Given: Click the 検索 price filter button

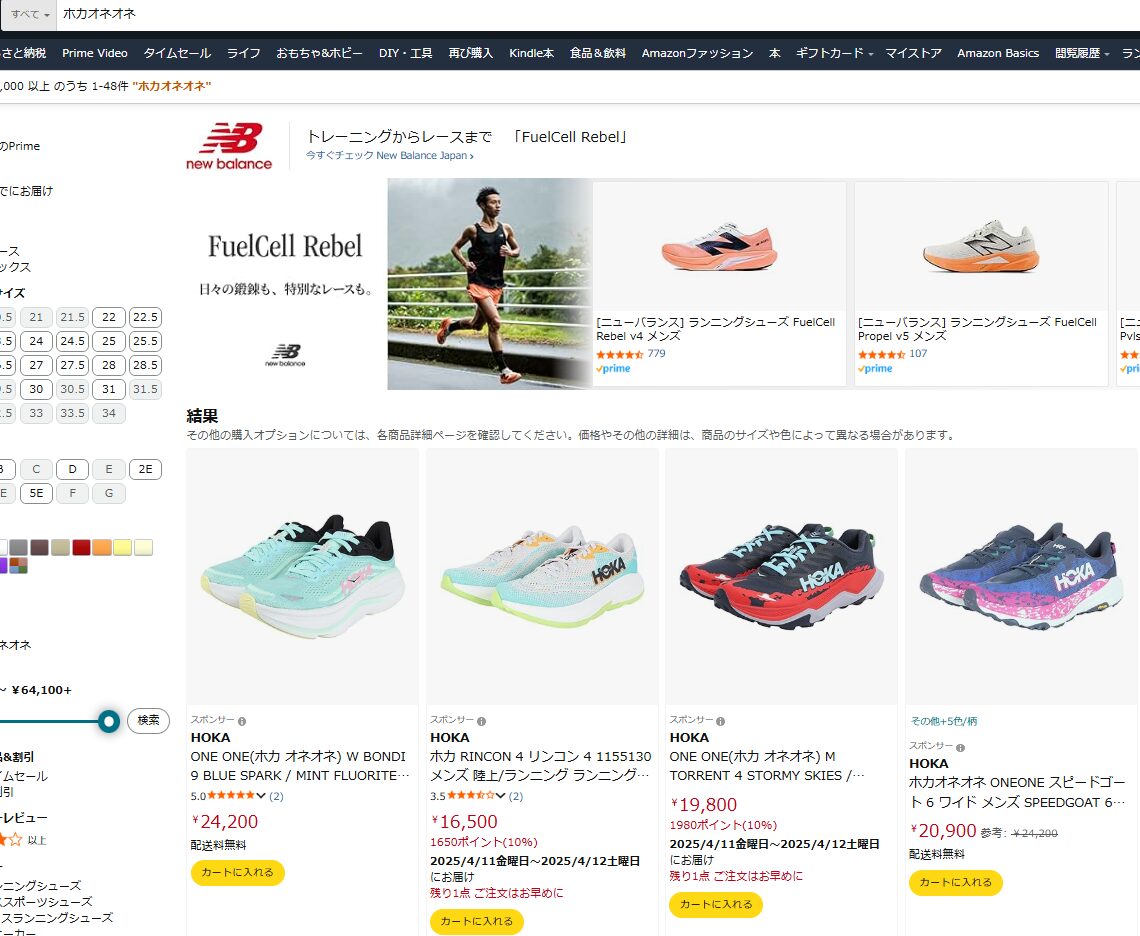Looking at the screenshot, I should tap(148, 720).
